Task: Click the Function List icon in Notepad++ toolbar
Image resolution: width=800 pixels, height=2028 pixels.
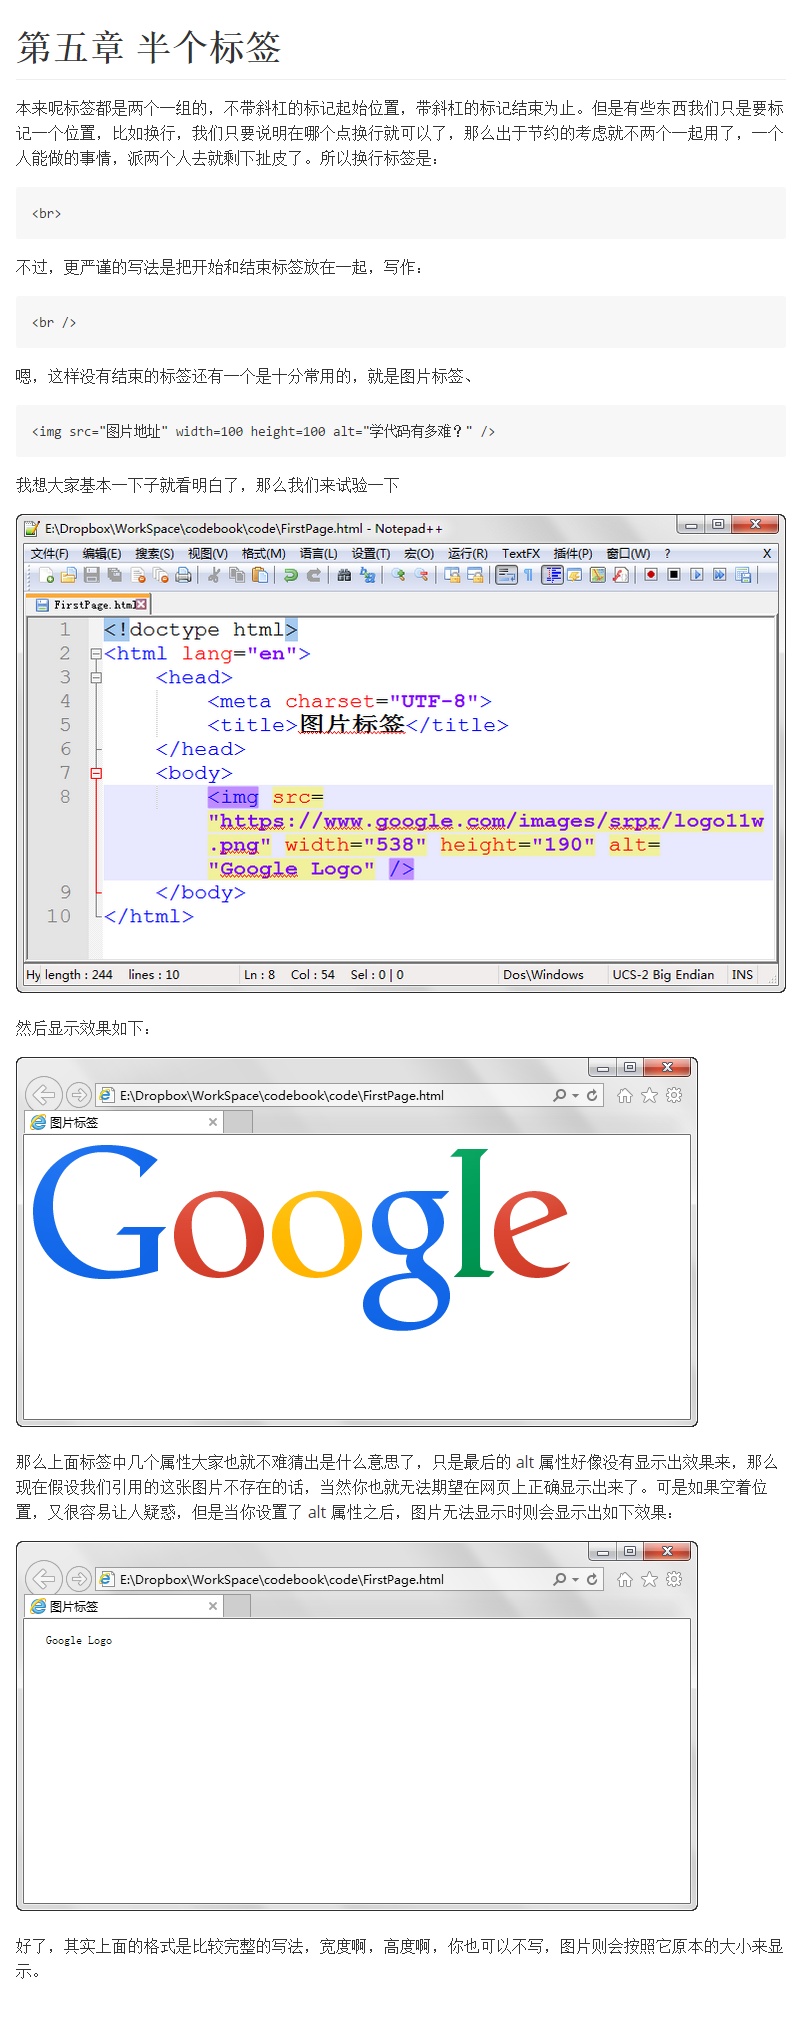Action: pos(621,575)
